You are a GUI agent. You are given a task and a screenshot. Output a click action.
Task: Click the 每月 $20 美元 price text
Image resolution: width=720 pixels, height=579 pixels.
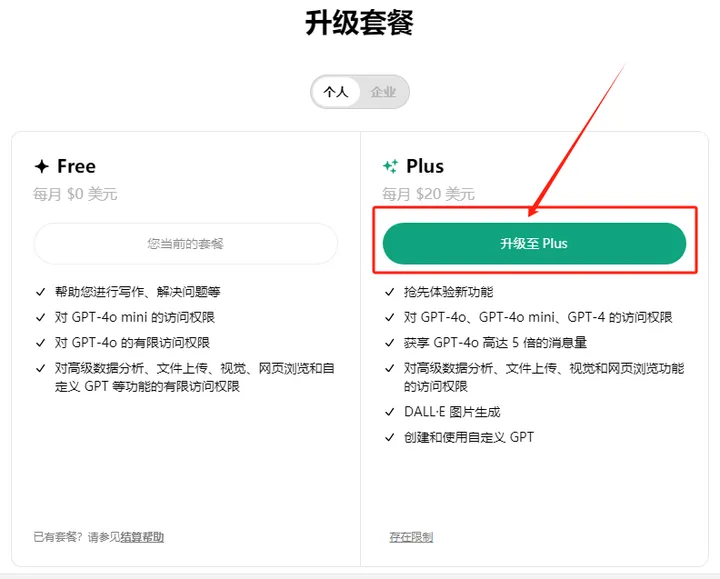click(428, 194)
